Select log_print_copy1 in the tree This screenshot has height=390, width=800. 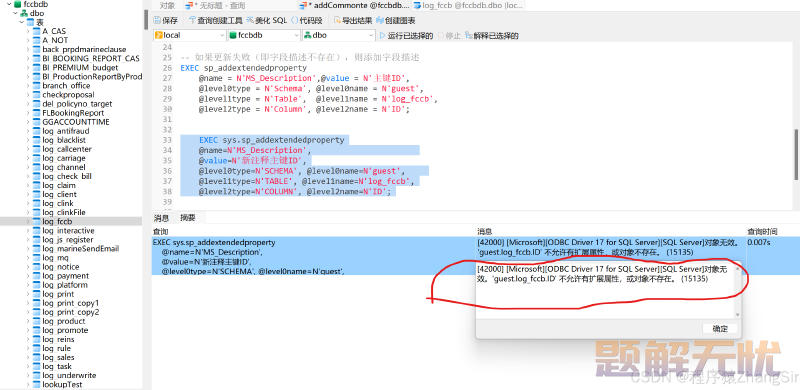coord(71,303)
